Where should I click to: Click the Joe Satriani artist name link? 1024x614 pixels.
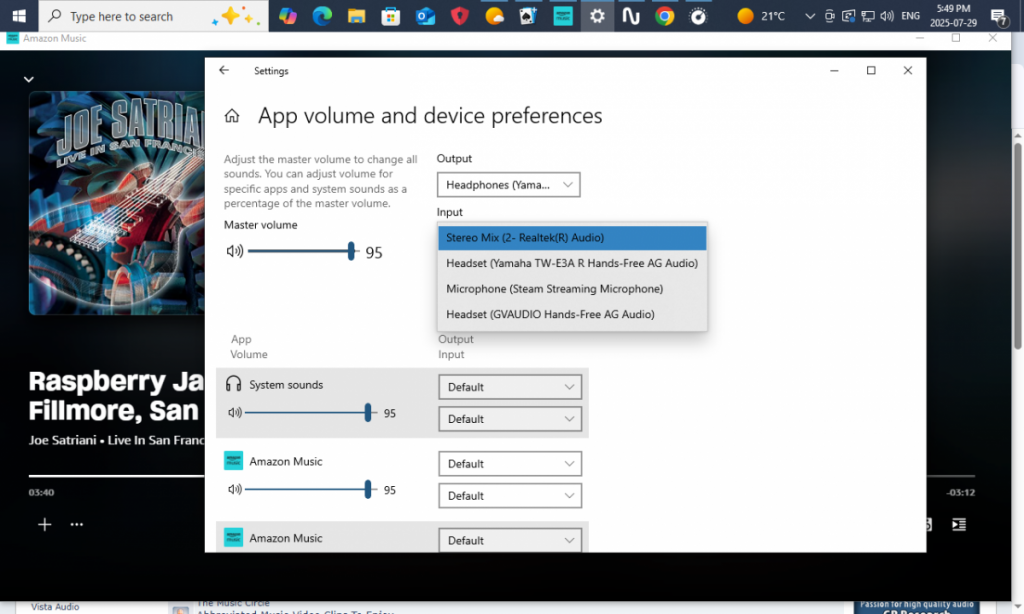(63, 440)
